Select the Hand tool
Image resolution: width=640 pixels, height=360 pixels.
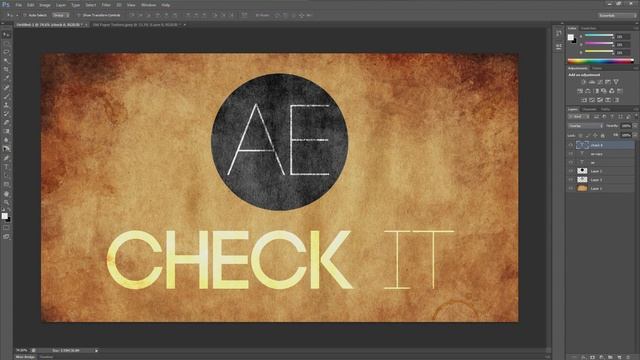[x=6, y=194]
